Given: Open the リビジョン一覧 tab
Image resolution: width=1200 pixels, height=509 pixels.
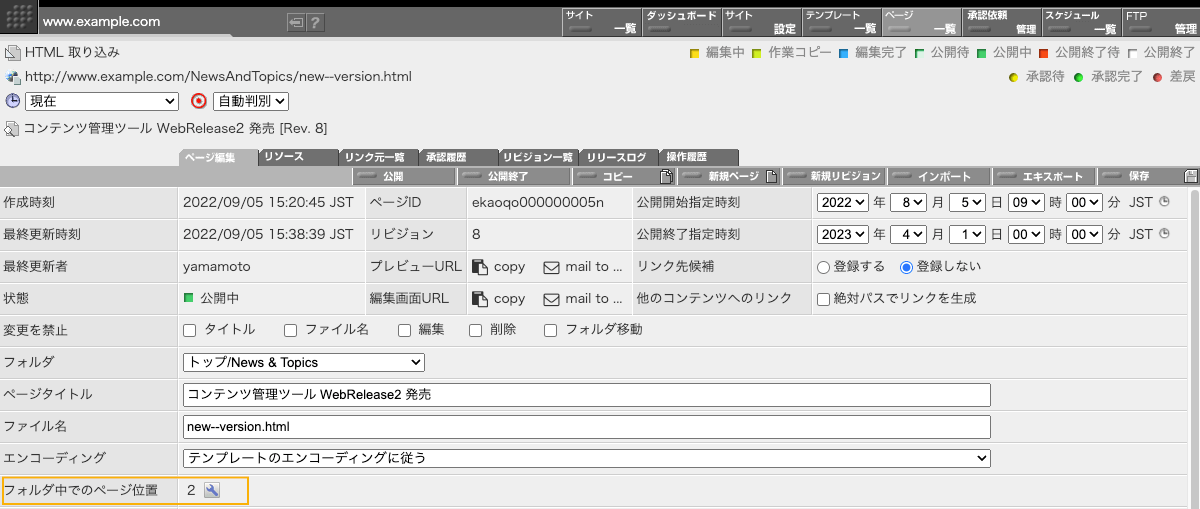Looking at the screenshot, I should pos(537,157).
